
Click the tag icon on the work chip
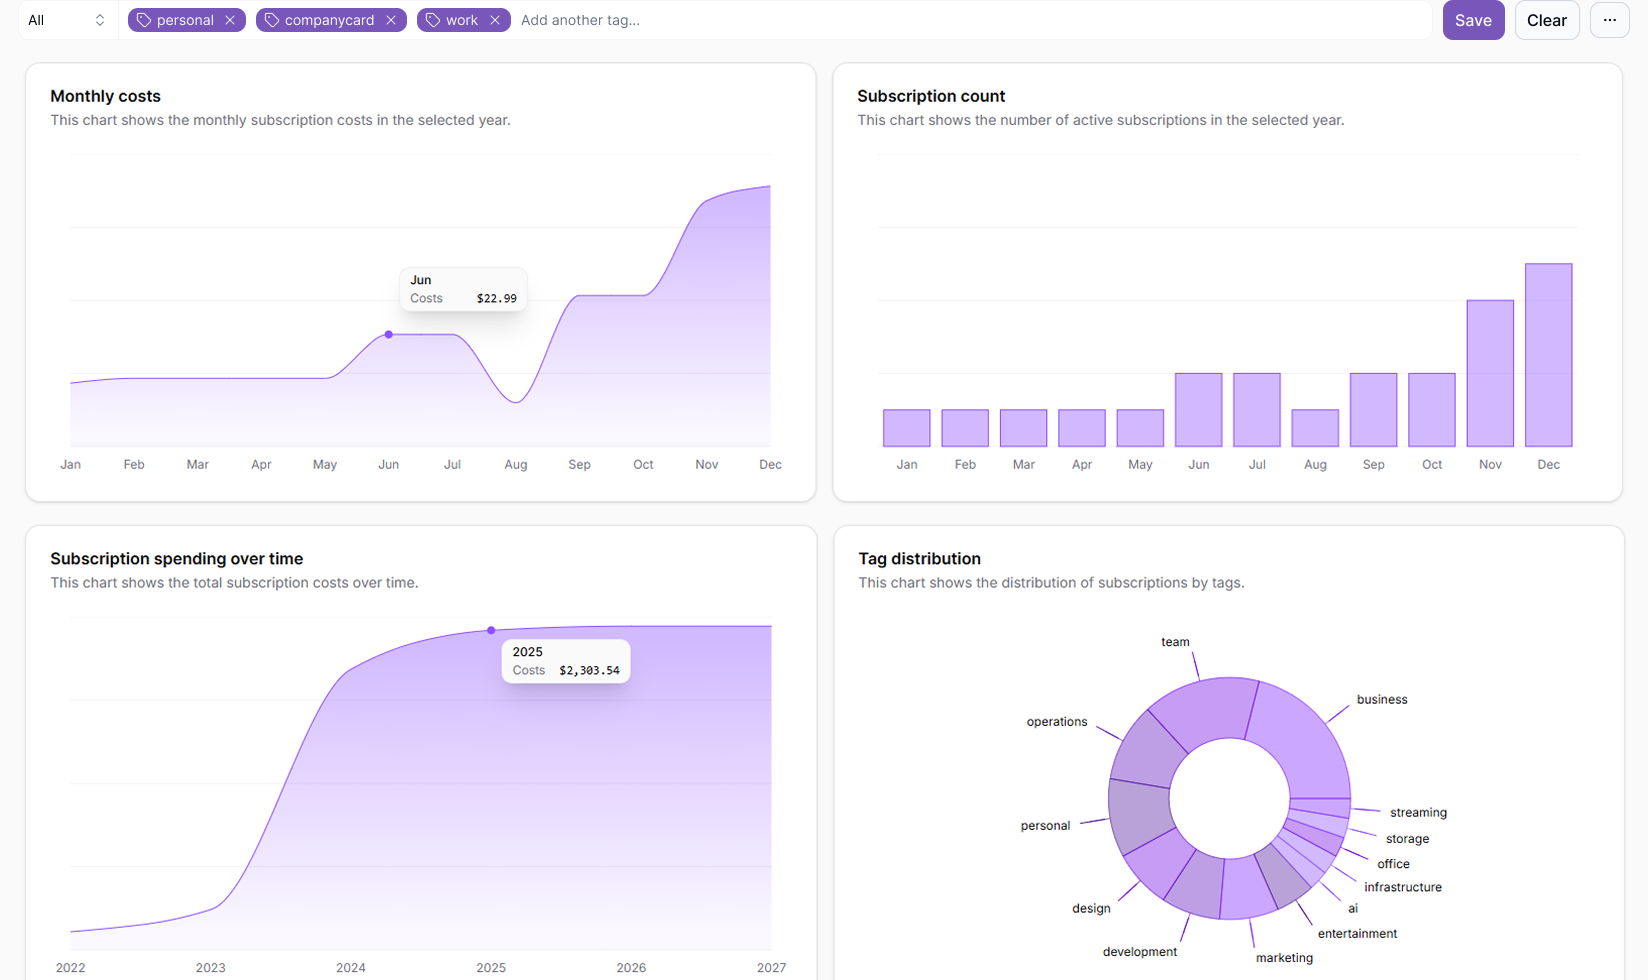click(432, 19)
